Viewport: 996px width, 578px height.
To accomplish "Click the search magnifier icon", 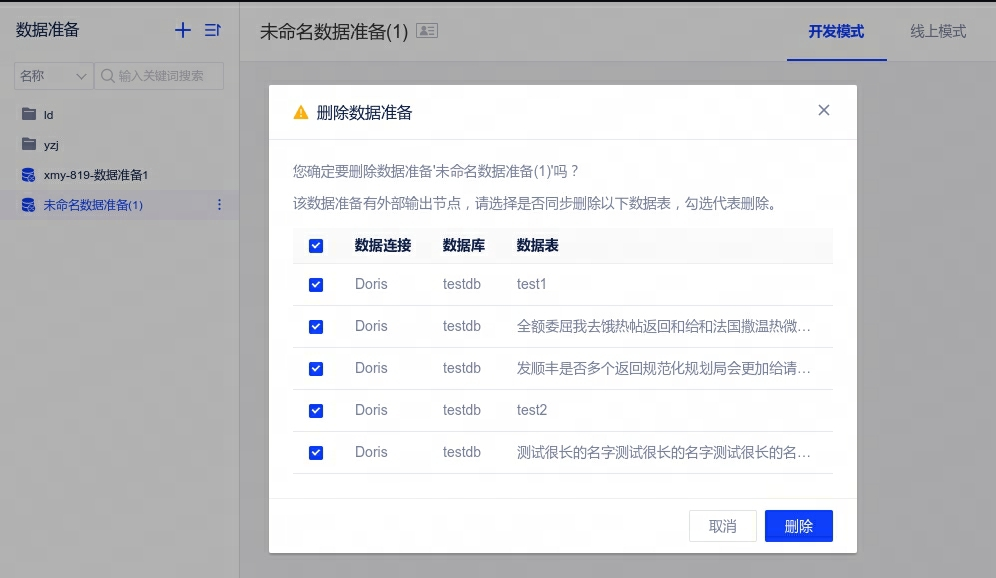I will pos(107,76).
